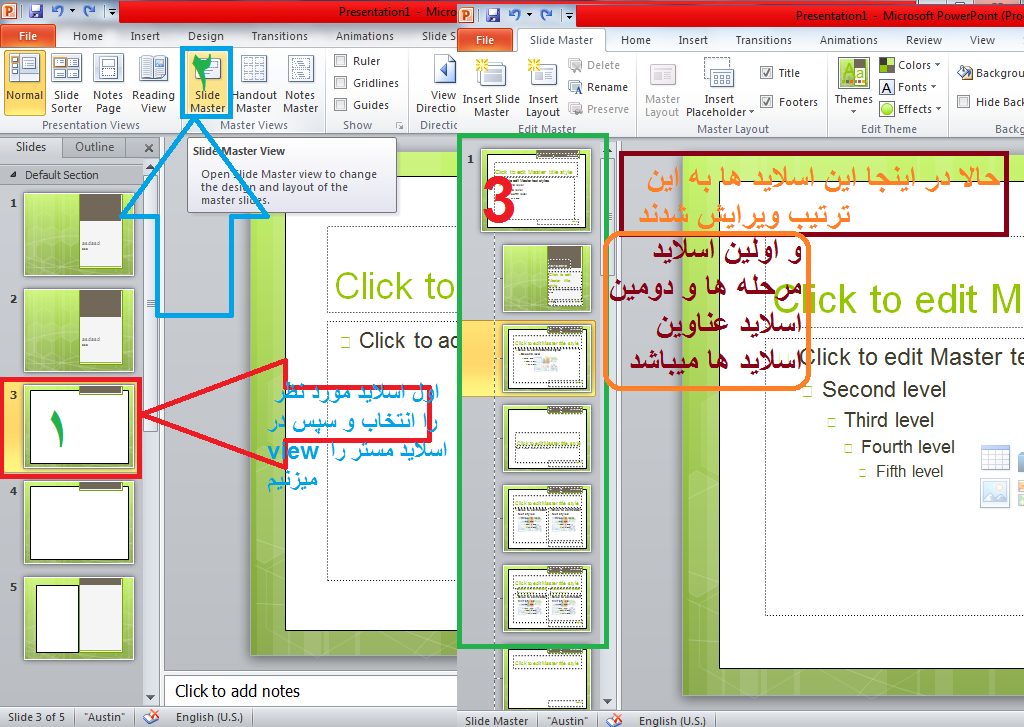Toggle the Gridlines checkbox
The width and height of the screenshot is (1024, 727).
pos(341,83)
